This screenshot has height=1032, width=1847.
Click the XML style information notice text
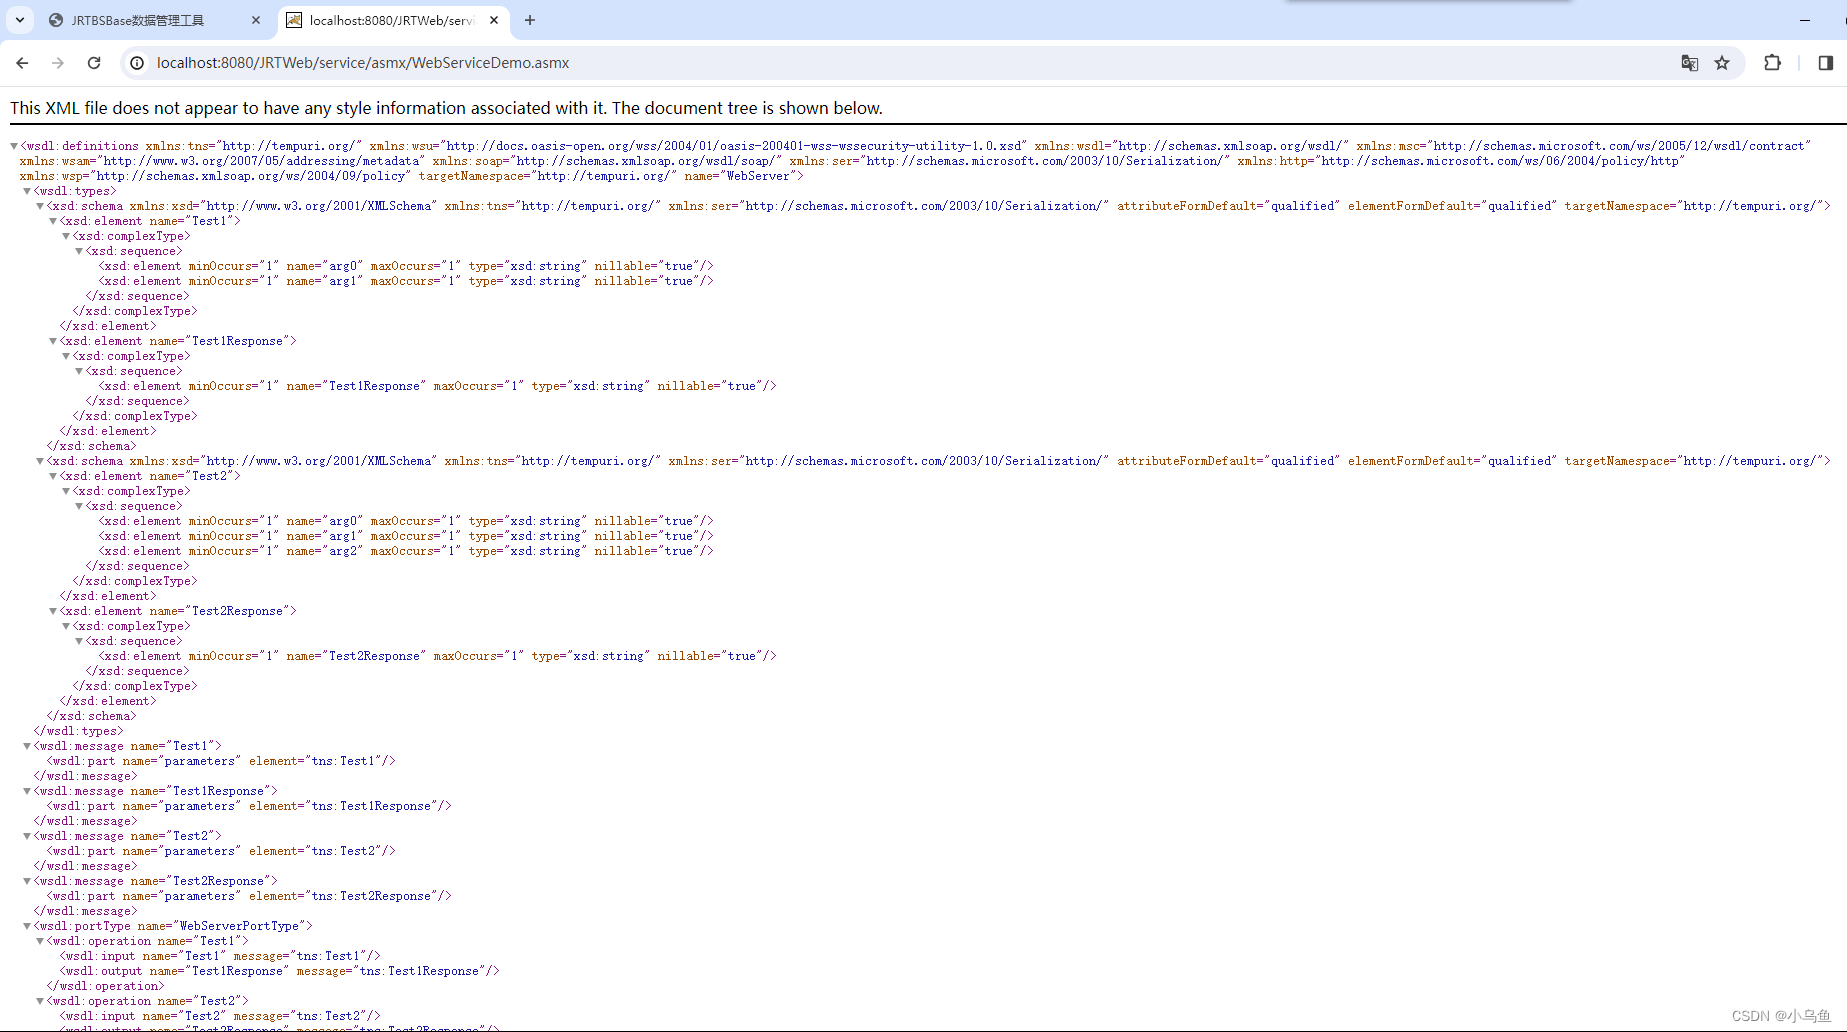coord(446,108)
